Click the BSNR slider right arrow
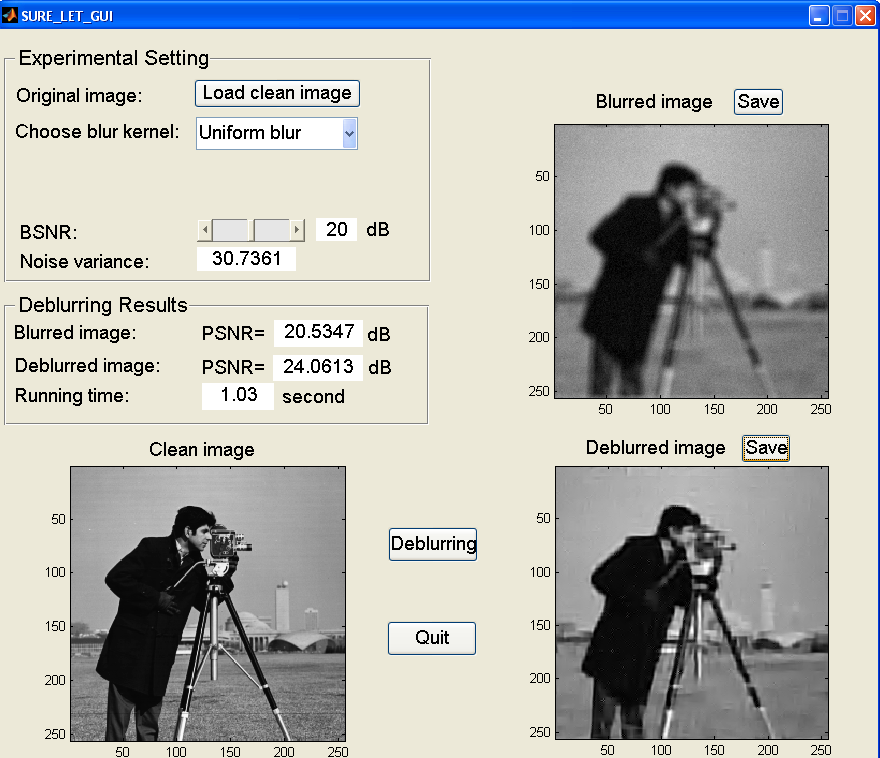The height and width of the screenshot is (758, 880). pos(297,229)
